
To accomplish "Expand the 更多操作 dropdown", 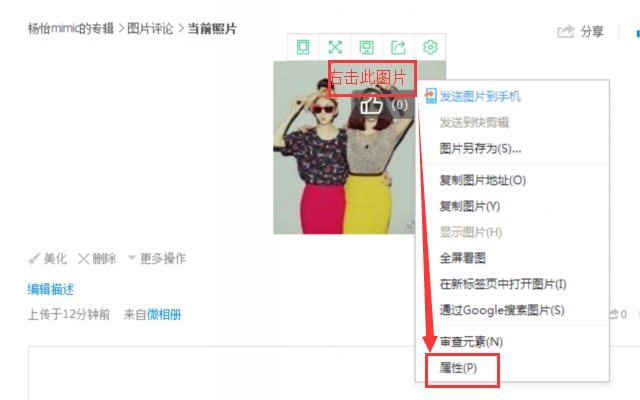I will [x=157, y=258].
